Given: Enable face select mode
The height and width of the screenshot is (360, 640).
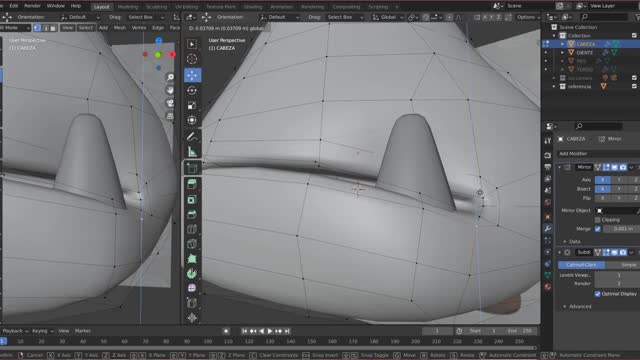Looking at the screenshot, I should 53,28.
